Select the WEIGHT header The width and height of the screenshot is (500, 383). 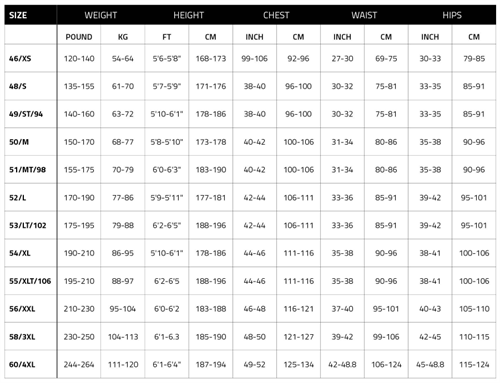101,15
